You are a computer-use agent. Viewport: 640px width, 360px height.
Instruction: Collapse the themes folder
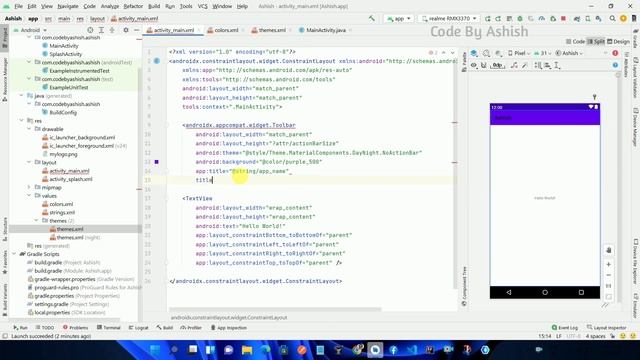click(x=36, y=221)
